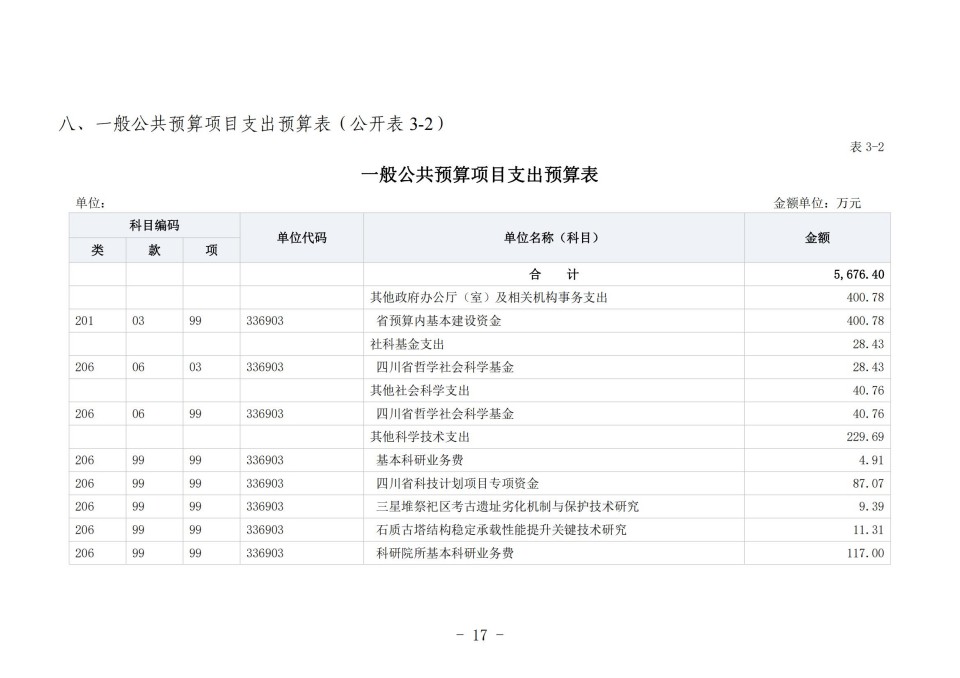This screenshot has width=960, height=678.
Task: Click 四川省哲学社会科学基金 in the 28.43 row
Action: [x=444, y=367]
